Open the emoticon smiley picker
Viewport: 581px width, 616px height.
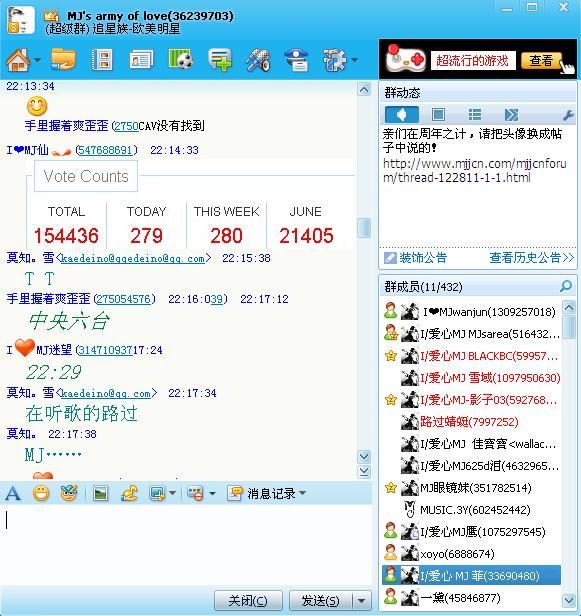pos(41,493)
